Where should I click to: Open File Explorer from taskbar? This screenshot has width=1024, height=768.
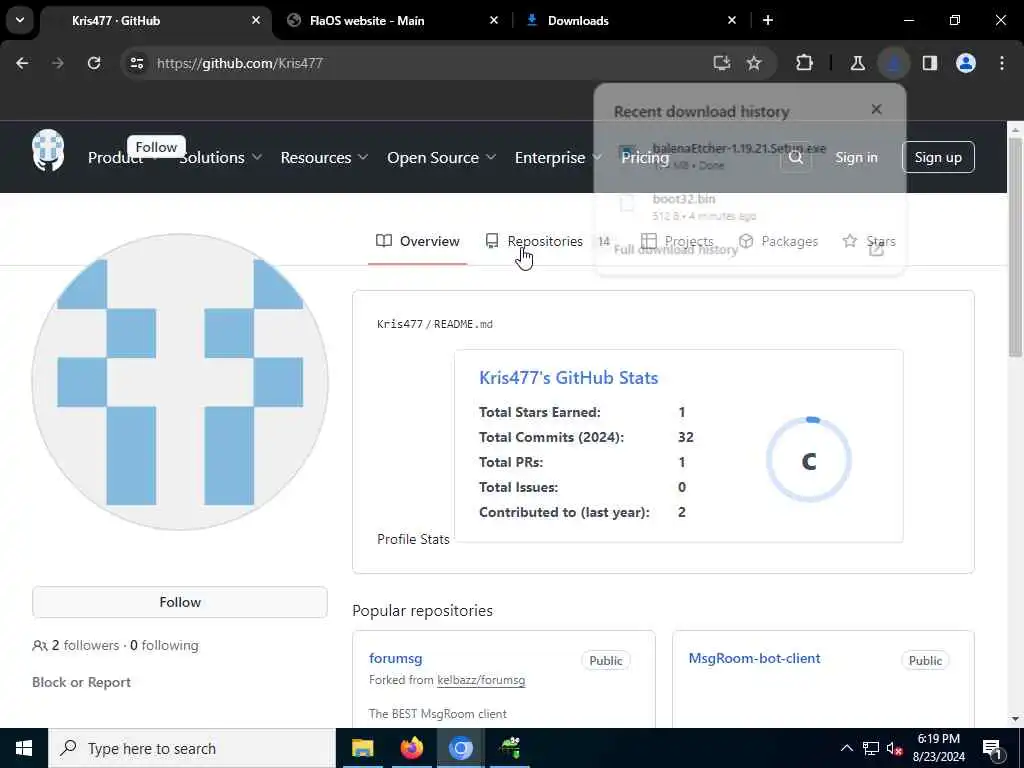click(362, 748)
